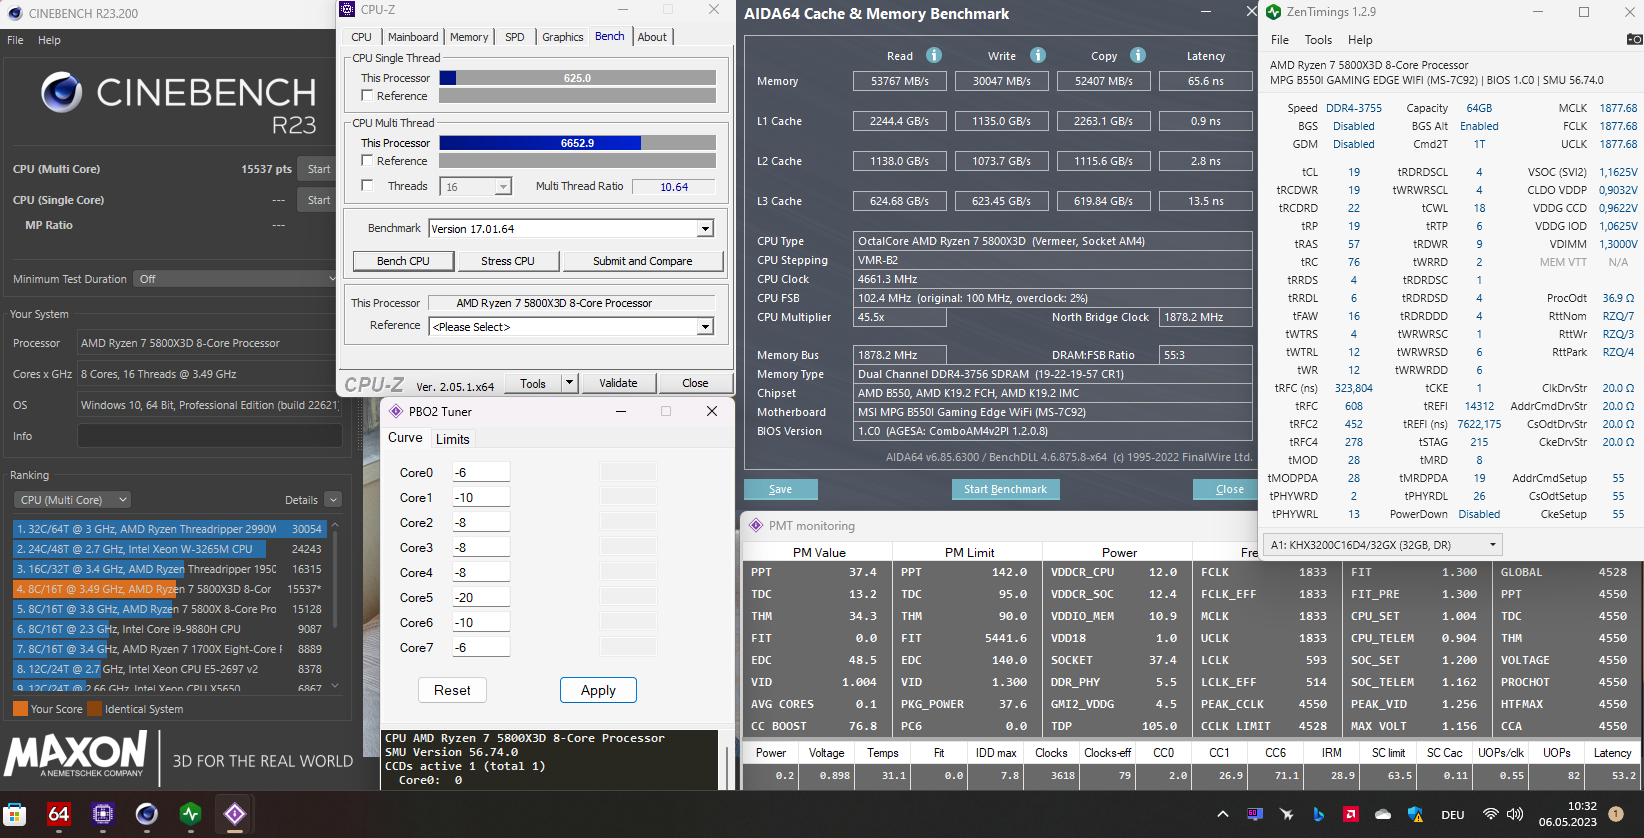Screen dimensions: 1644x838
Task: Click the CPU Single Thread score bar
Action: coord(578,78)
